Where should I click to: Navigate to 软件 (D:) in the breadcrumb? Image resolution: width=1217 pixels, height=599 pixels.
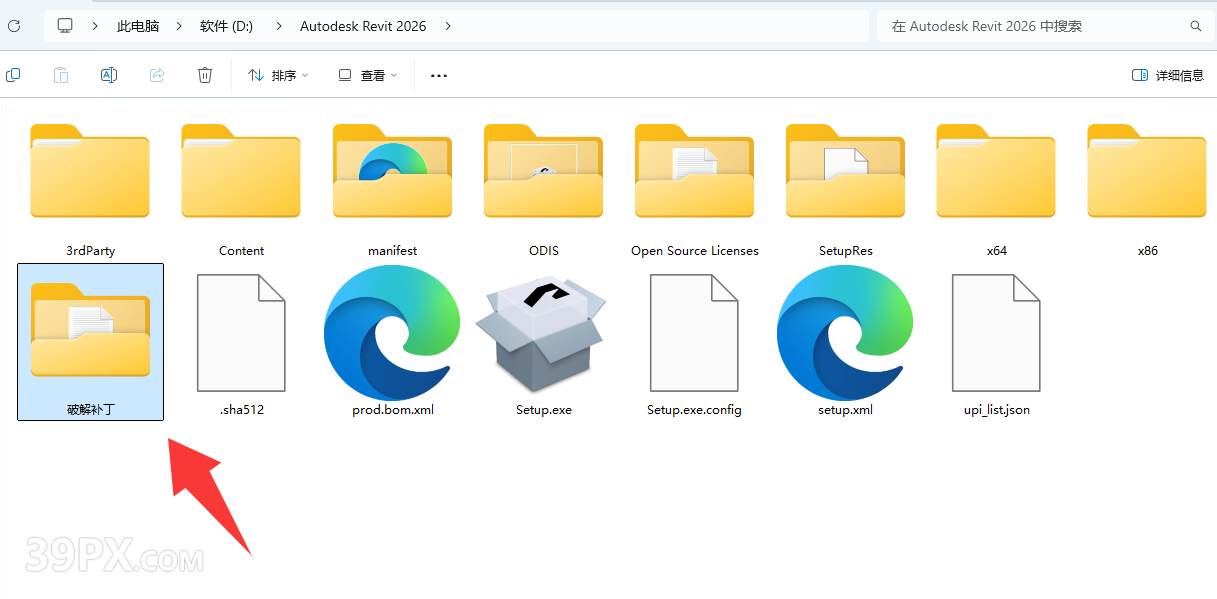click(226, 26)
